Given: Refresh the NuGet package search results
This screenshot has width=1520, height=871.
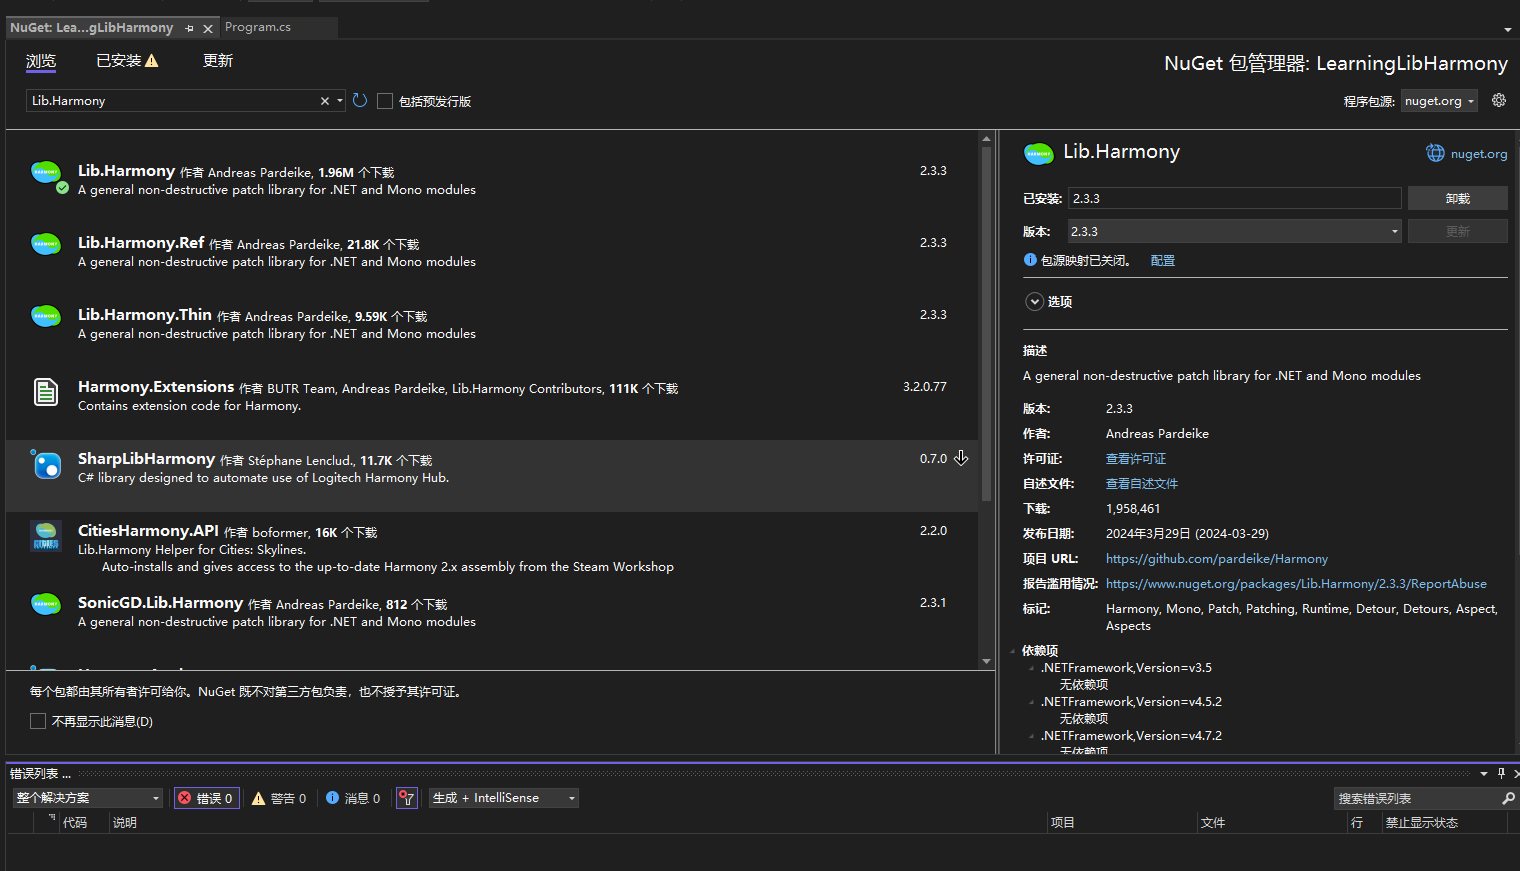Looking at the screenshot, I should 360,101.
